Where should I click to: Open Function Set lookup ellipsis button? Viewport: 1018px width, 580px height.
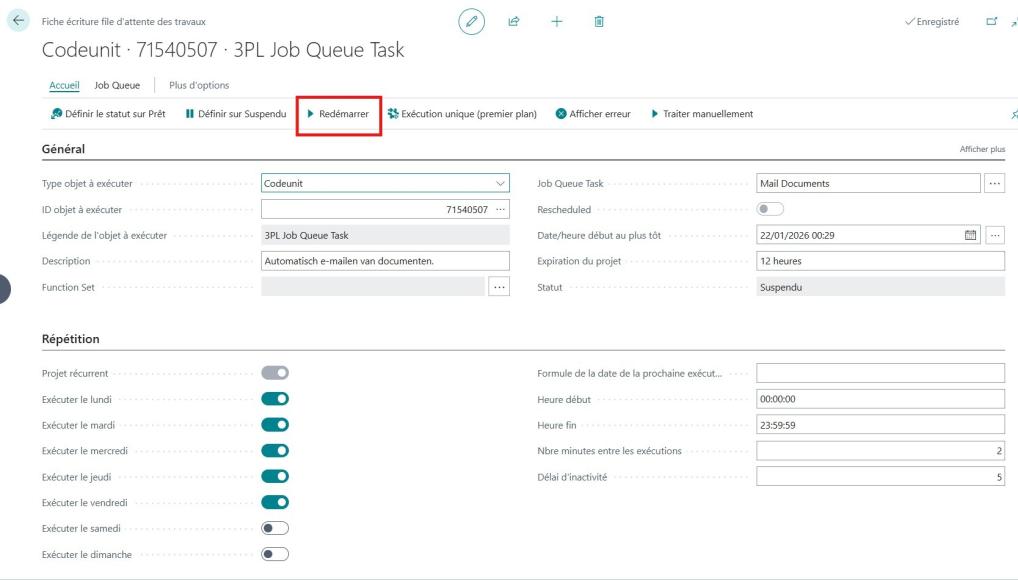pos(499,287)
